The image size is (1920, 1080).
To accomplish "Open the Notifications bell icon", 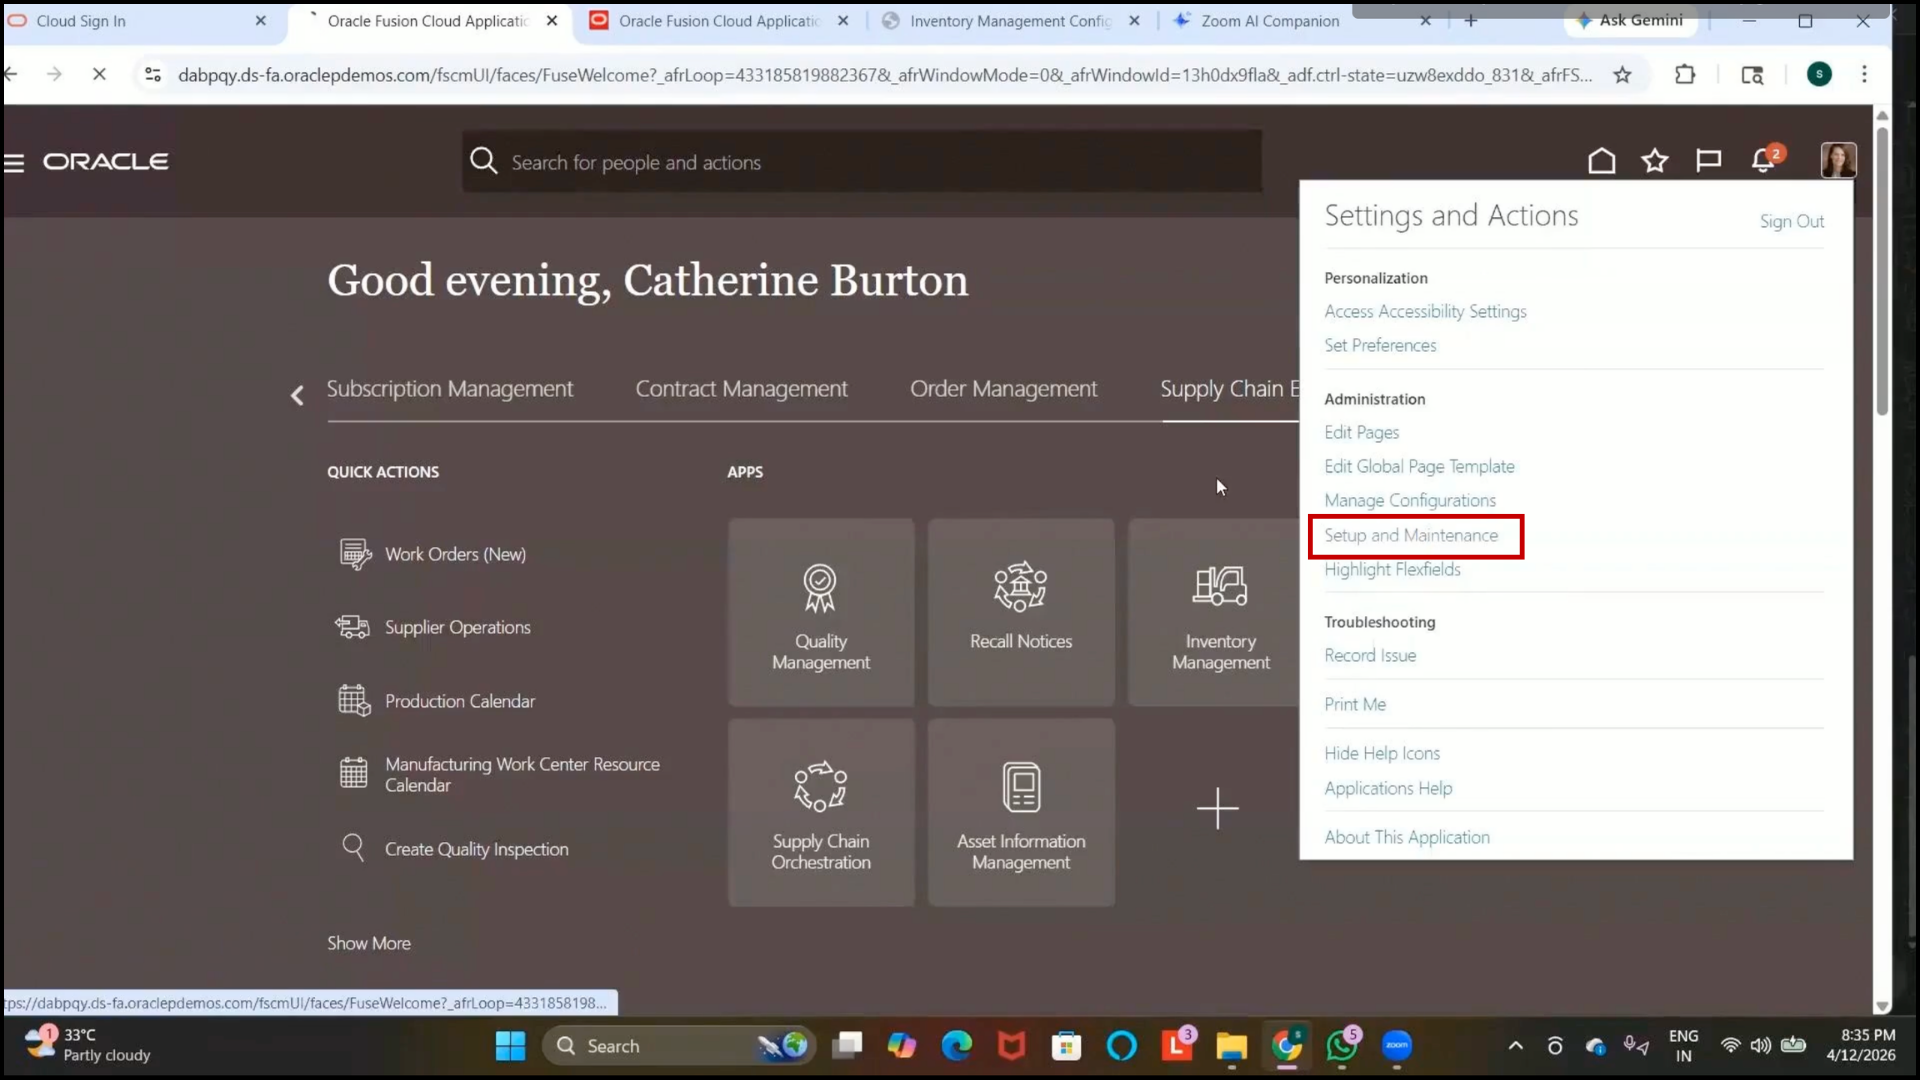I will click(1764, 159).
